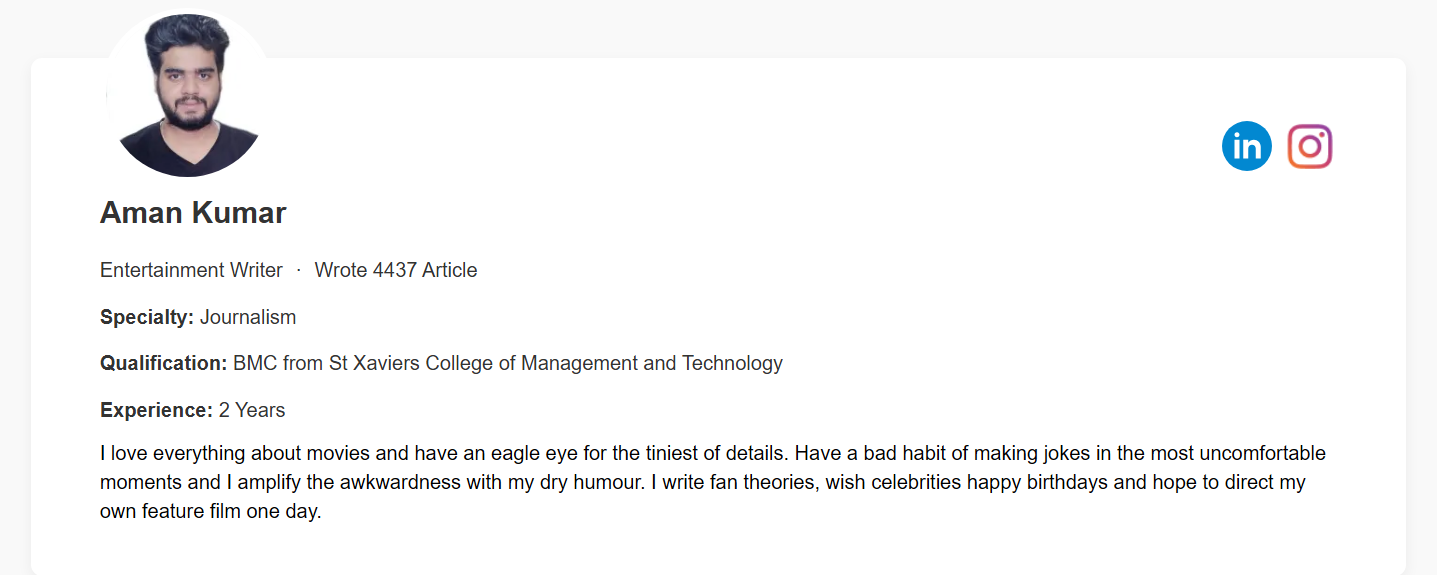The height and width of the screenshot is (575, 1437).
Task: Click the 2 Years experience value
Action: pos(252,410)
